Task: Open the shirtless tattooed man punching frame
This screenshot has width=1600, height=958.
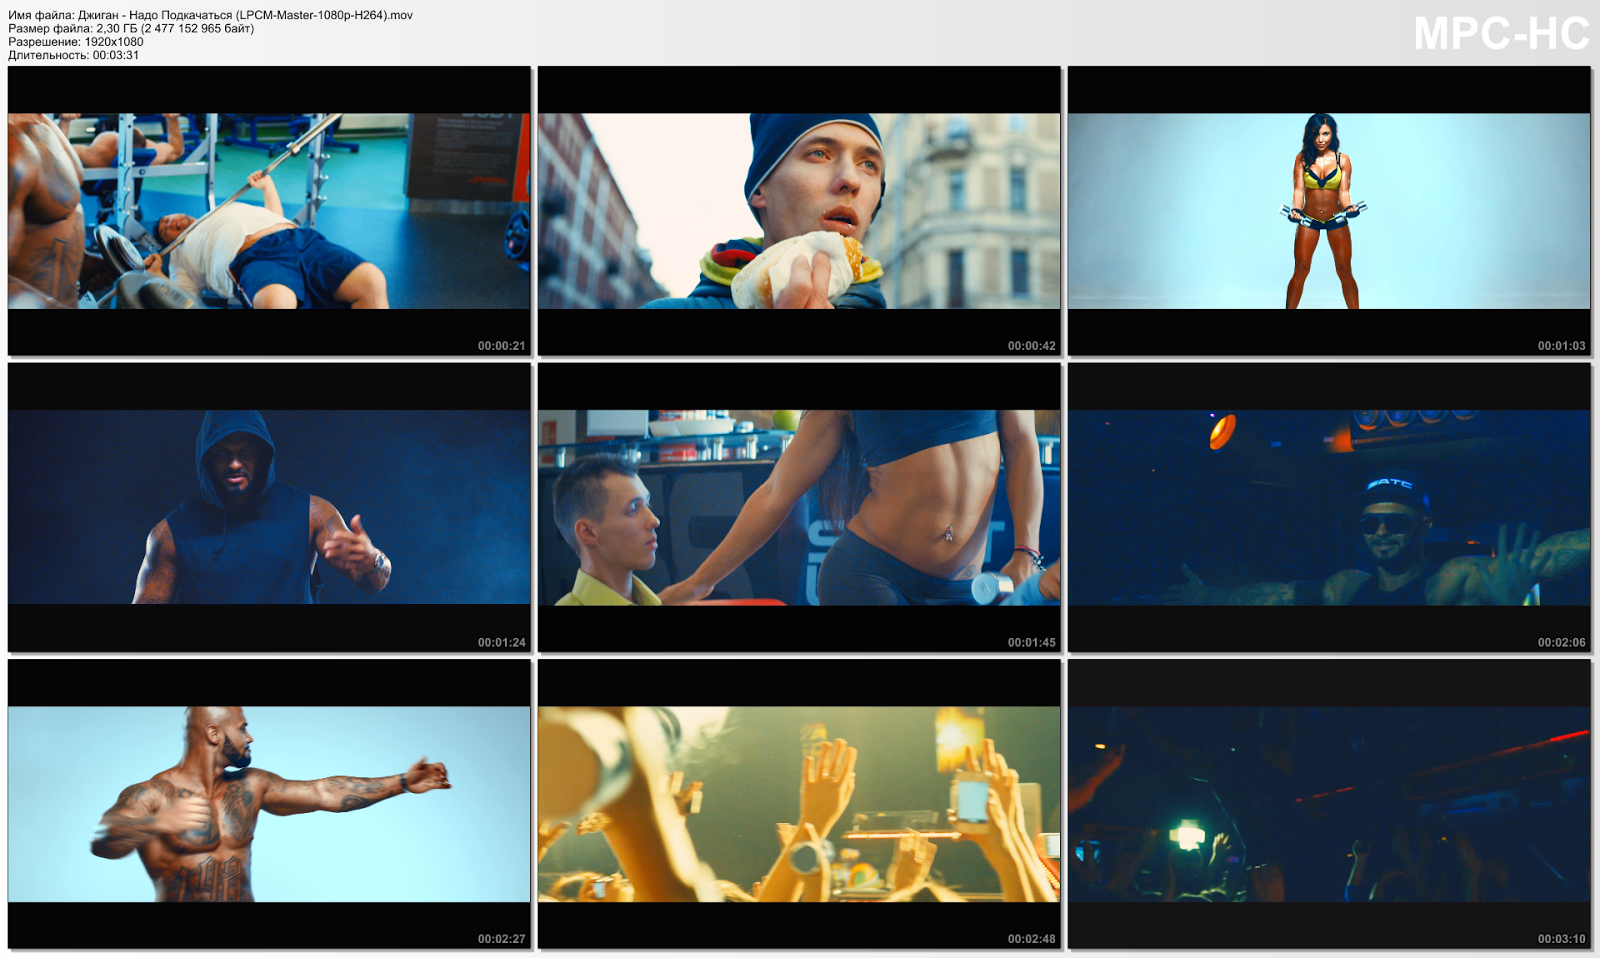Action: click(269, 804)
